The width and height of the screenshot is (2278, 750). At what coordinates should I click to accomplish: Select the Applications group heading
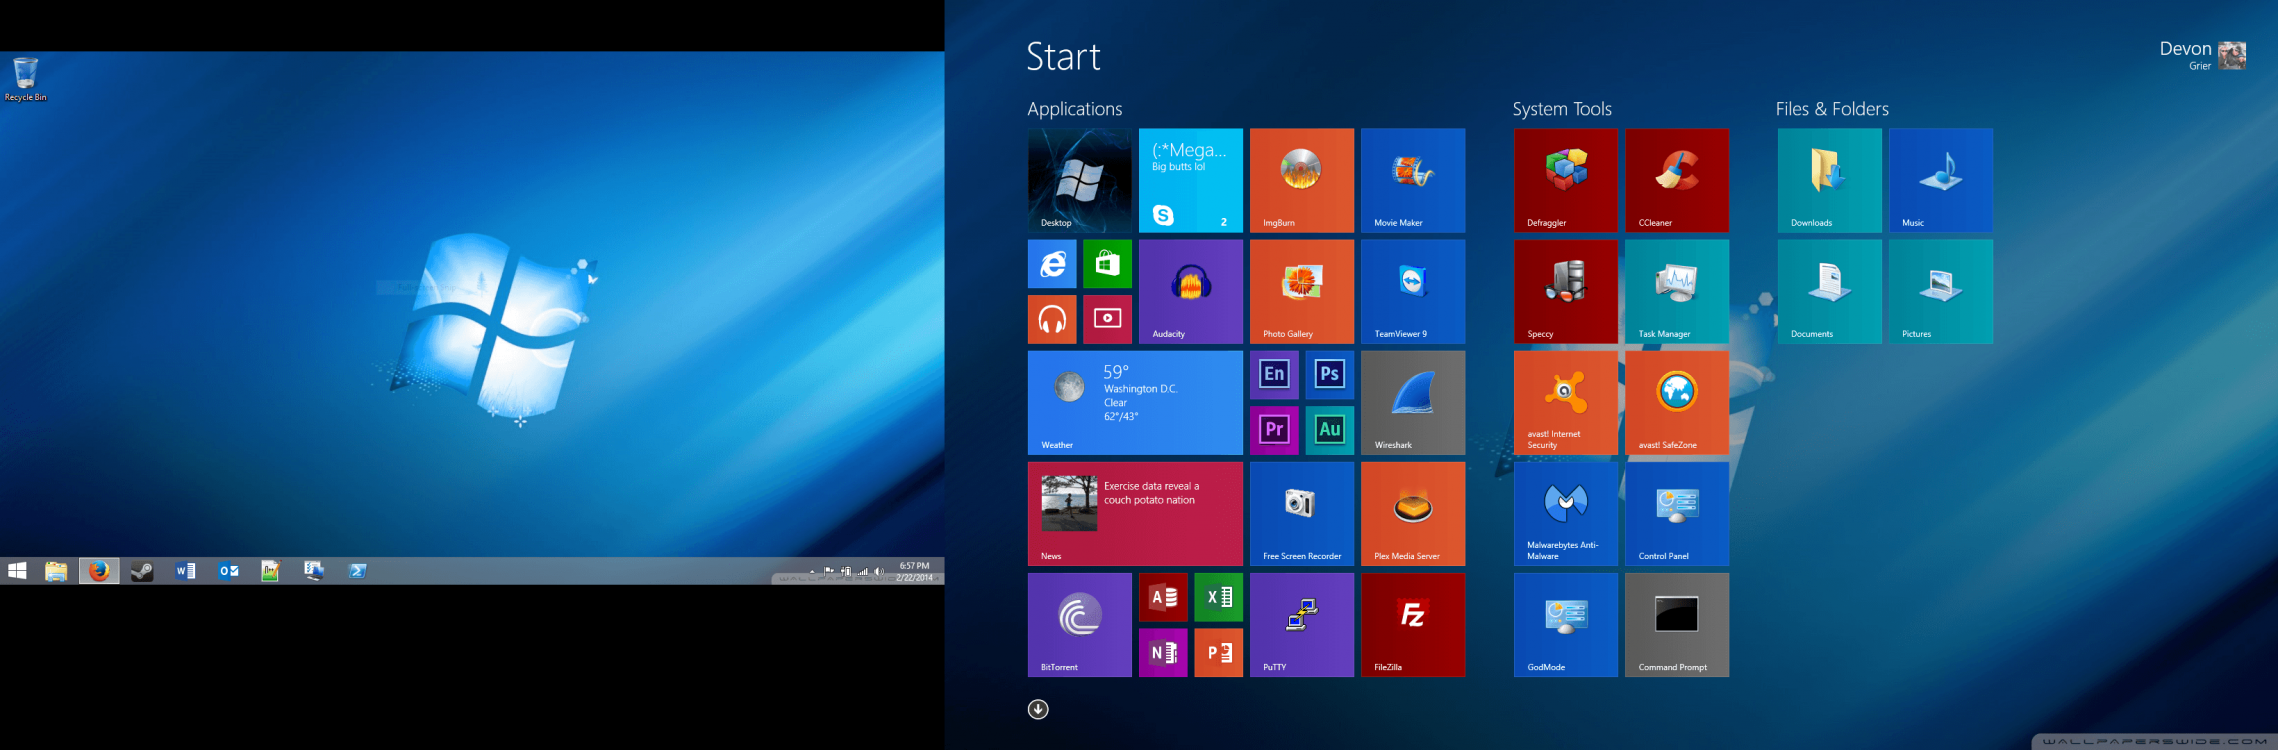[x=1075, y=109]
